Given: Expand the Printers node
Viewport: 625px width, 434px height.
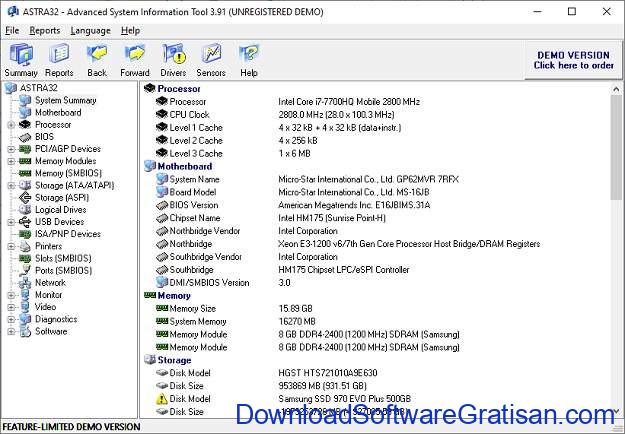Looking at the screenshot, I should (11, 246).
